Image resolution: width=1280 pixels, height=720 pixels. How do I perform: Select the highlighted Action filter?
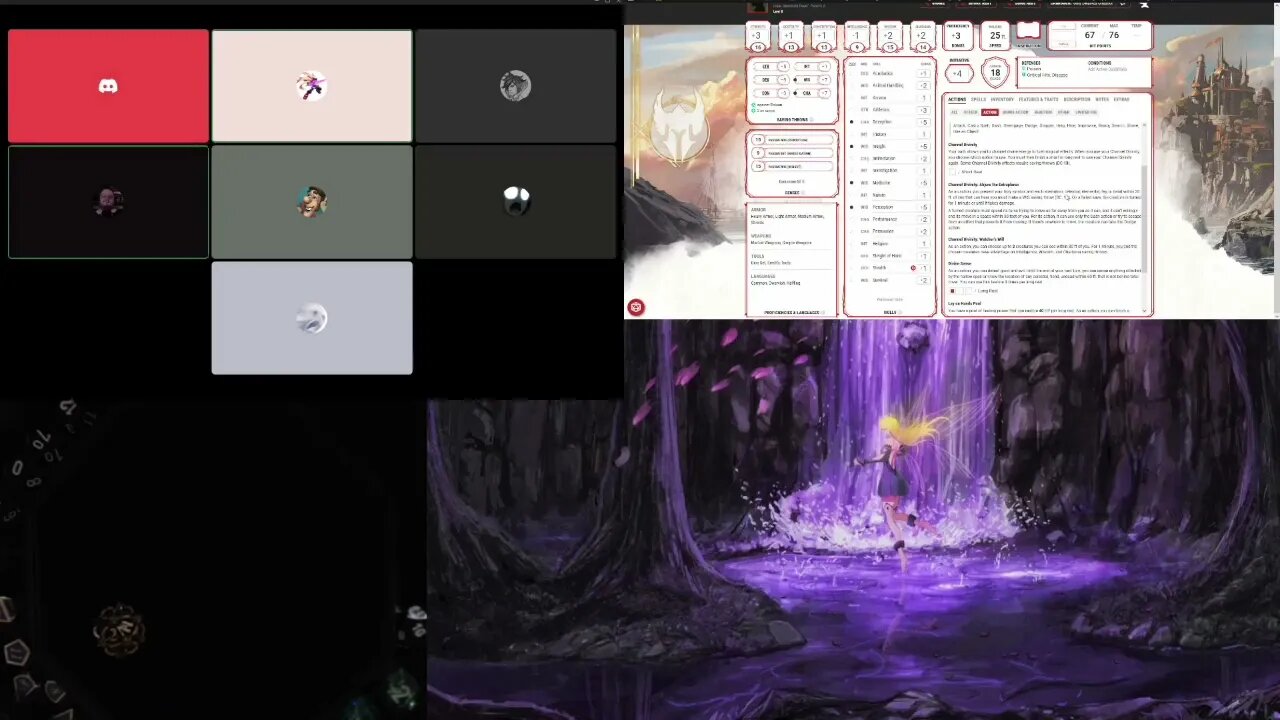coord(989,112)
